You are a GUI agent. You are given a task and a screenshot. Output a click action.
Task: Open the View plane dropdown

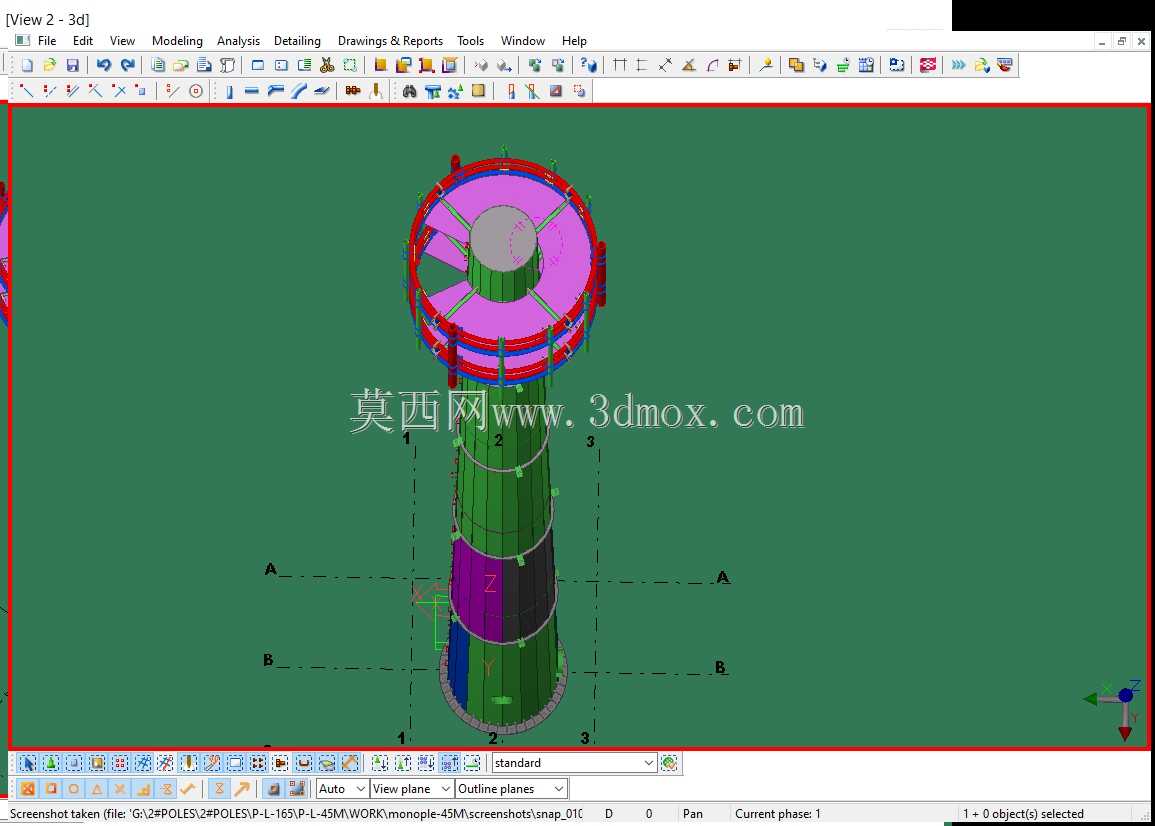(x=411, y=789)
